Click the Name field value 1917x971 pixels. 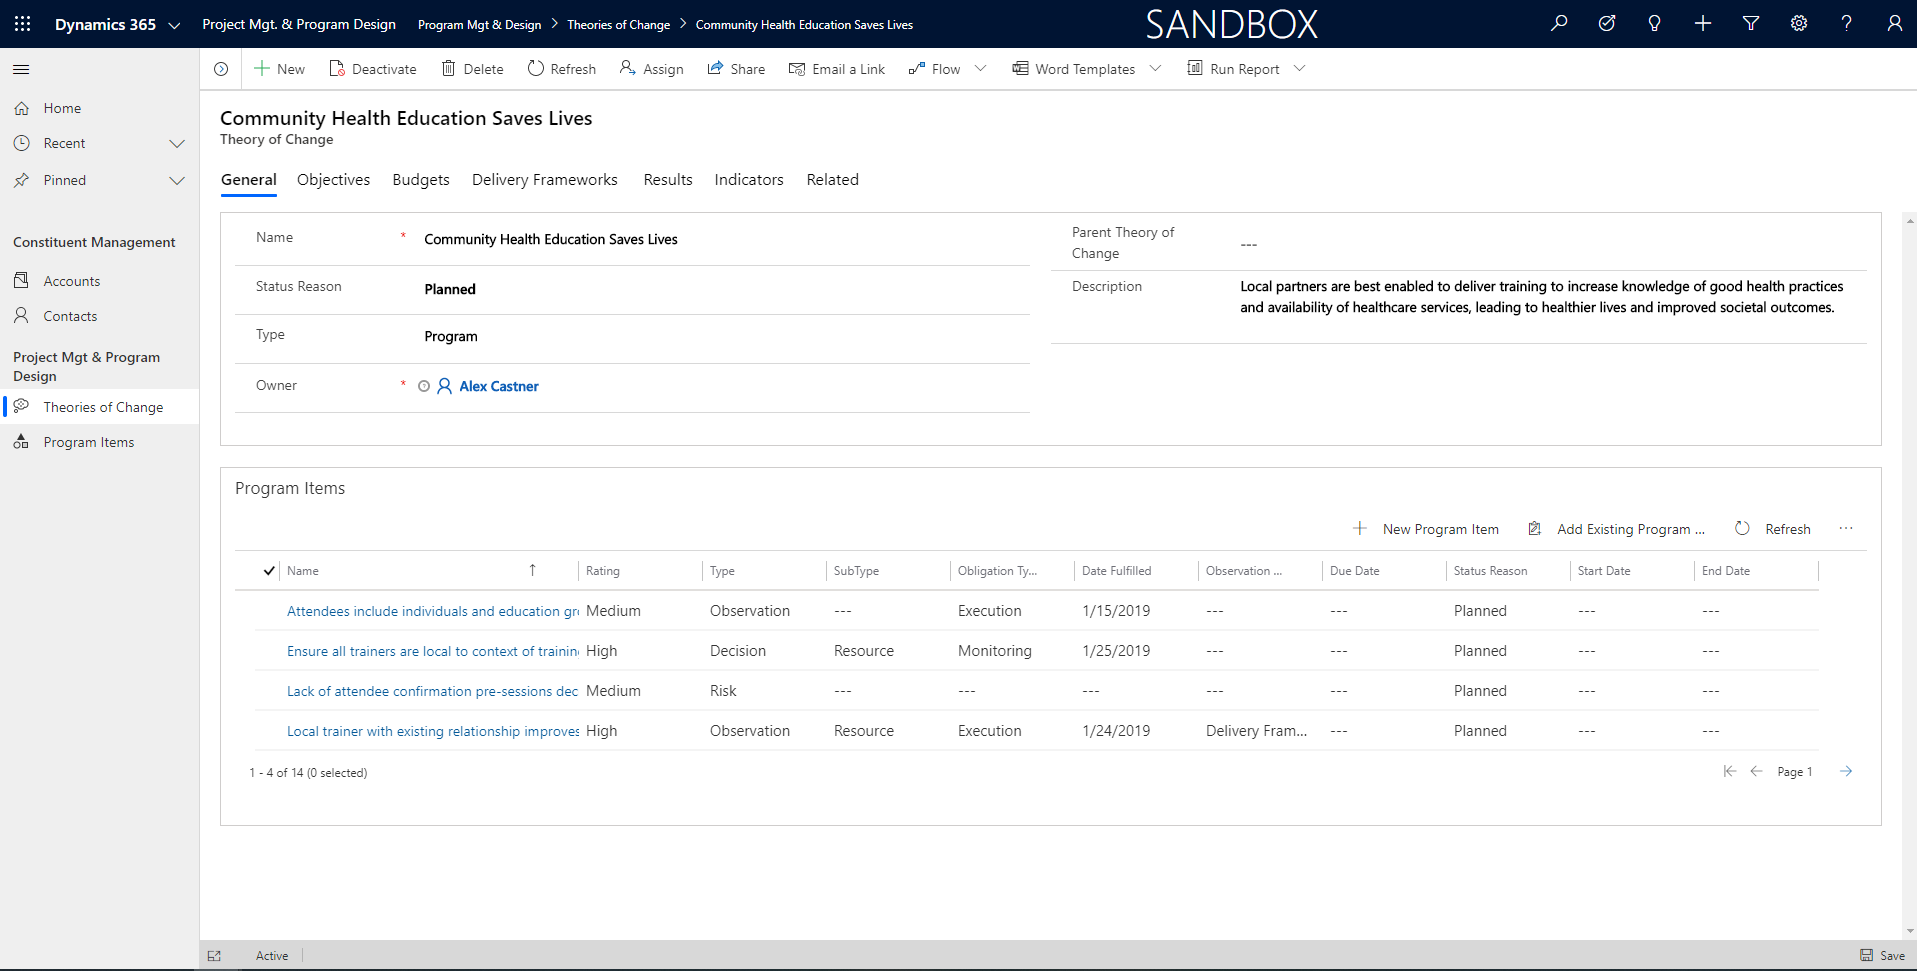(x=551, y=239)
